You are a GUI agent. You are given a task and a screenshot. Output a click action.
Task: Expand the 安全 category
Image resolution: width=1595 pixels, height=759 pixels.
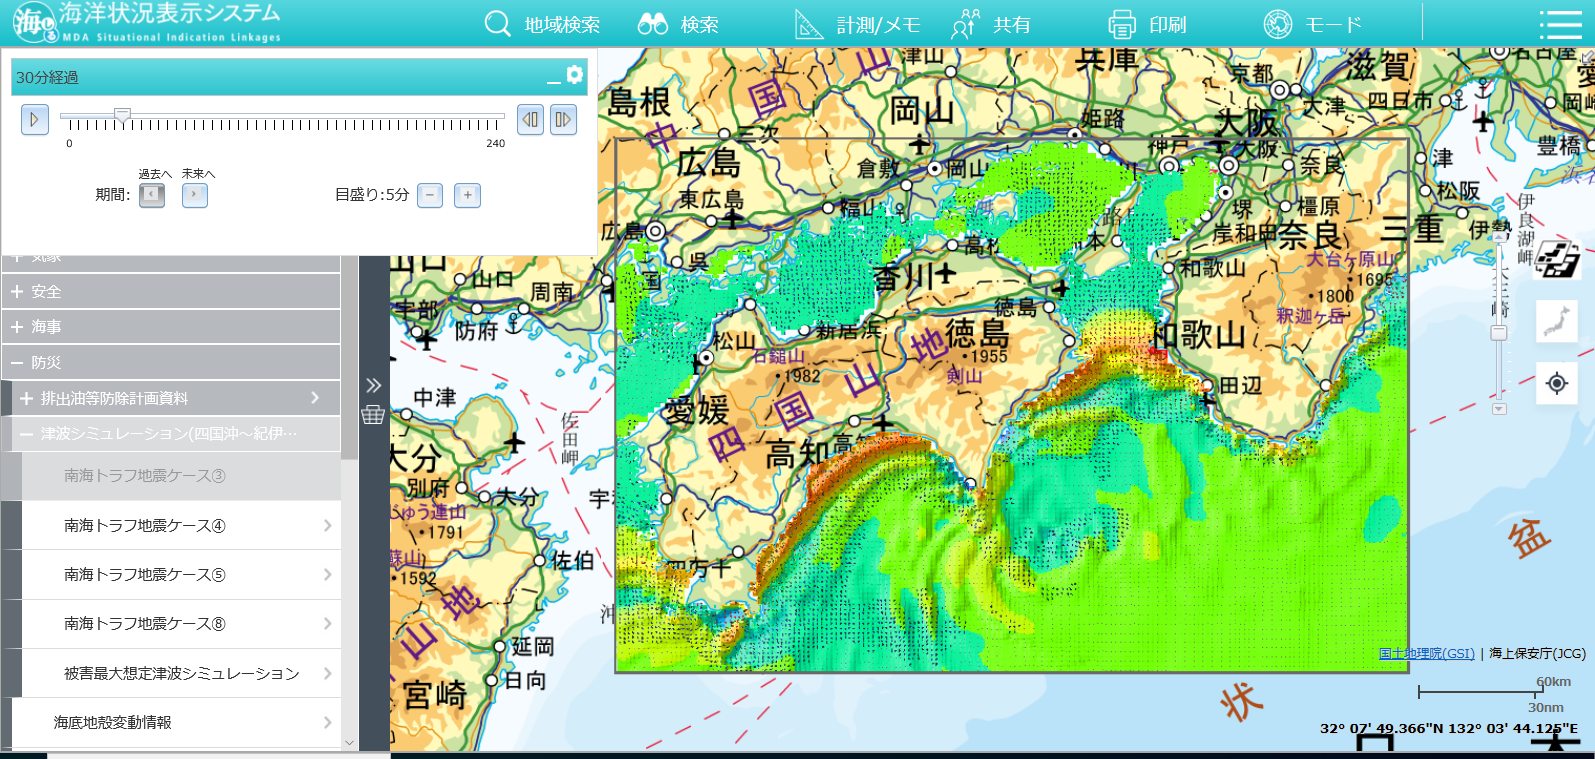(171, 292)
